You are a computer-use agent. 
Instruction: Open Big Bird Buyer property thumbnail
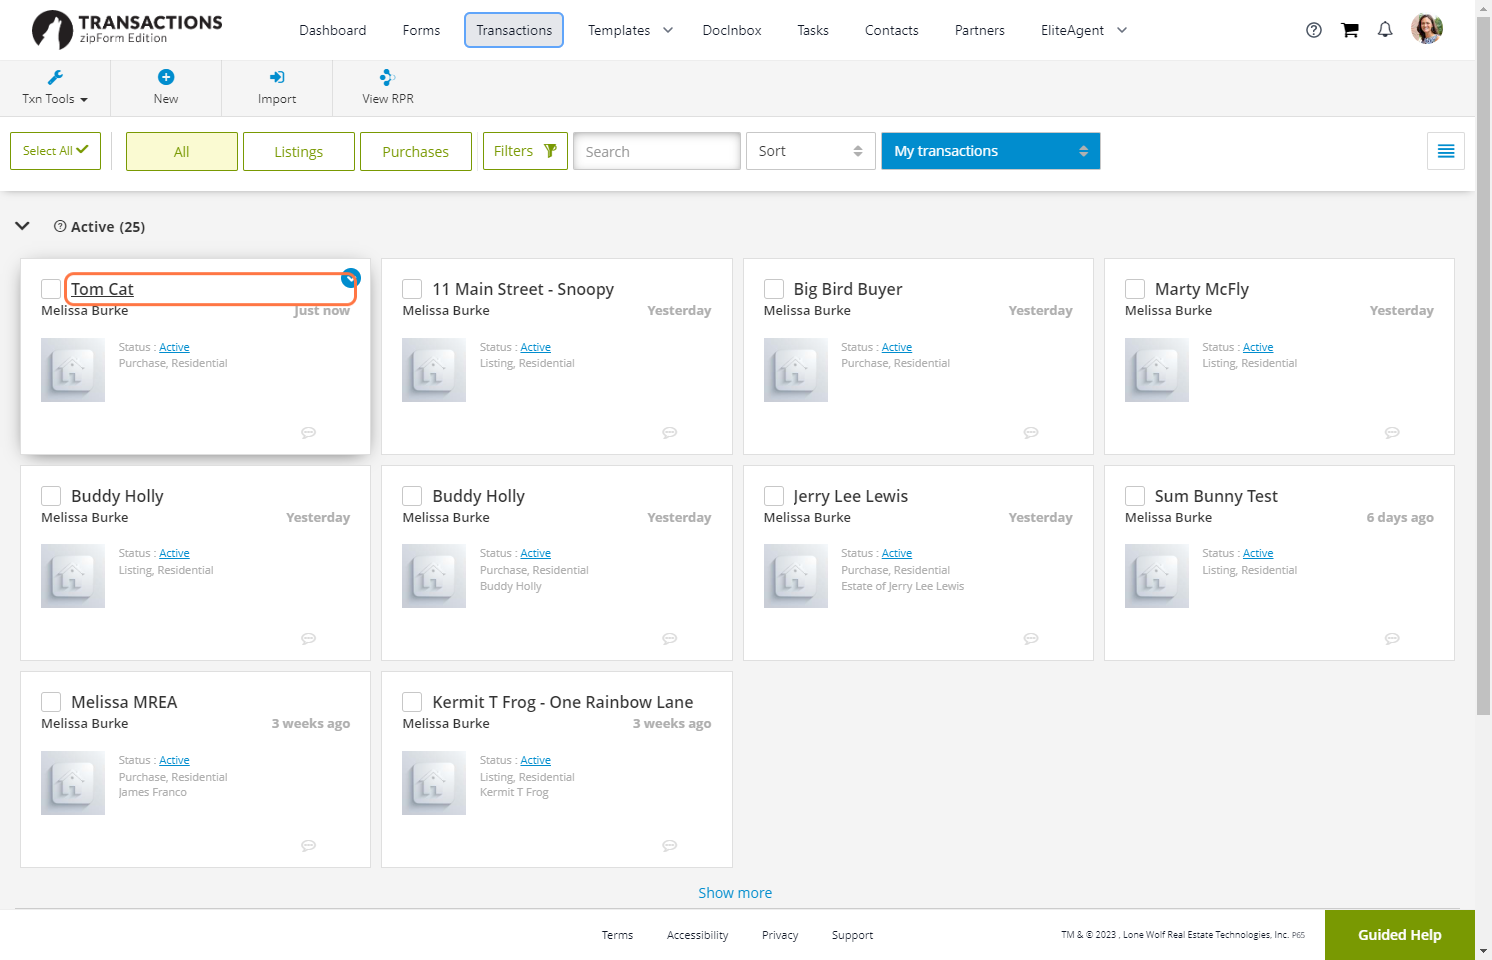(796, 370)
